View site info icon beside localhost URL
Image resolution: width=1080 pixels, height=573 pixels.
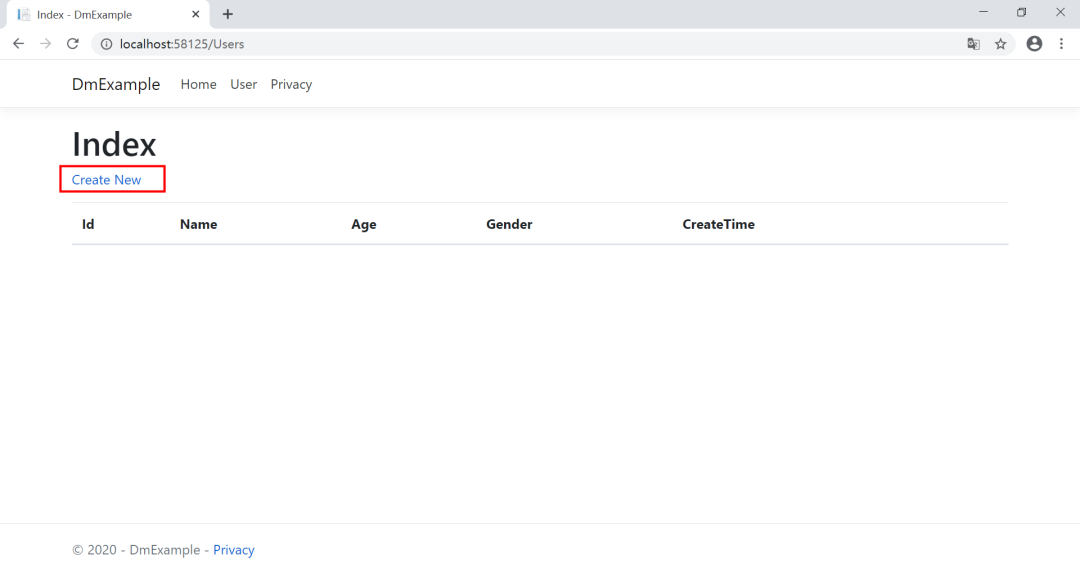tap(106, 44)
